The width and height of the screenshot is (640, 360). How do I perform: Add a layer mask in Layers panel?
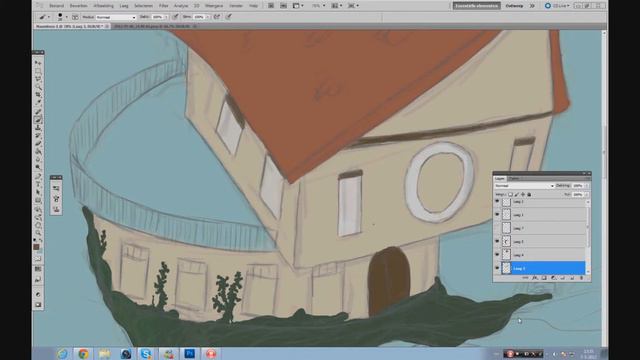tap(544, 278)
